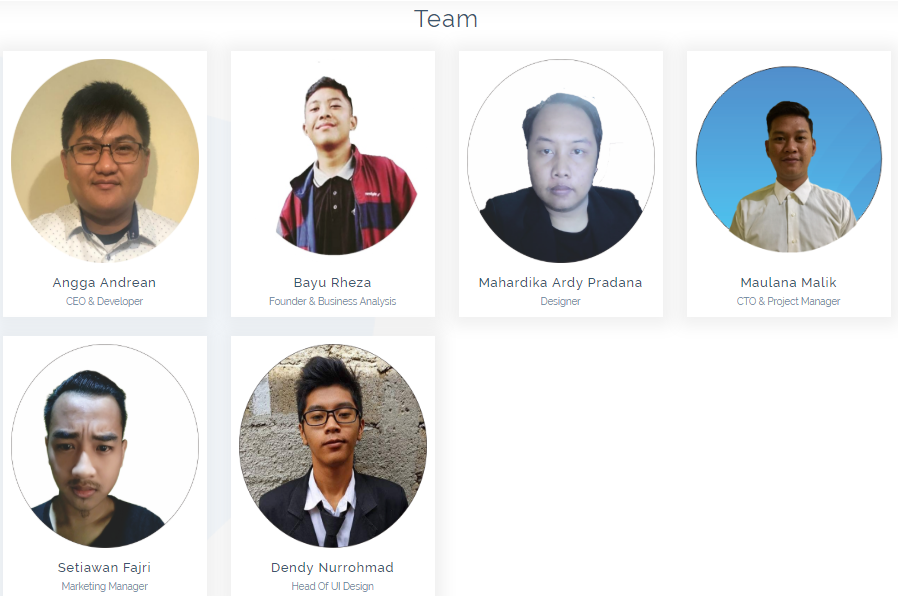
Task: Select the Founder & Business Analysis role text
Action: (332, 301)
